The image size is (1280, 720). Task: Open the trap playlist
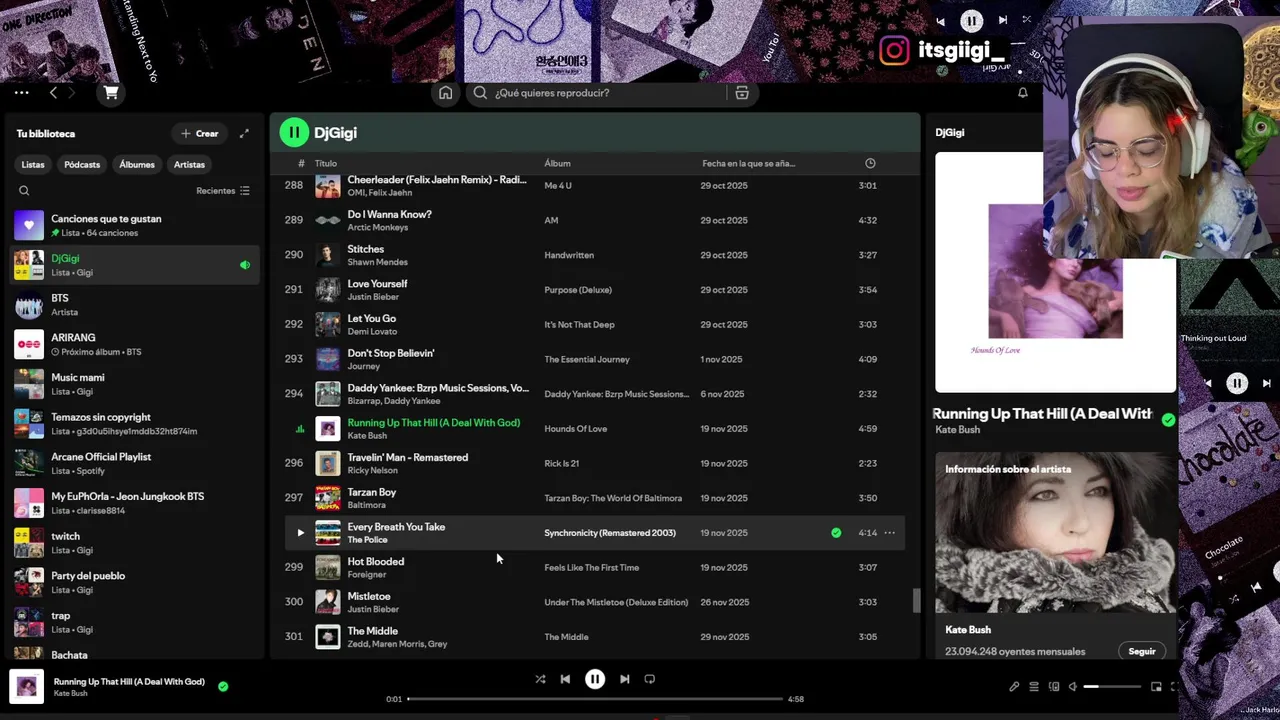coord(135,622)
